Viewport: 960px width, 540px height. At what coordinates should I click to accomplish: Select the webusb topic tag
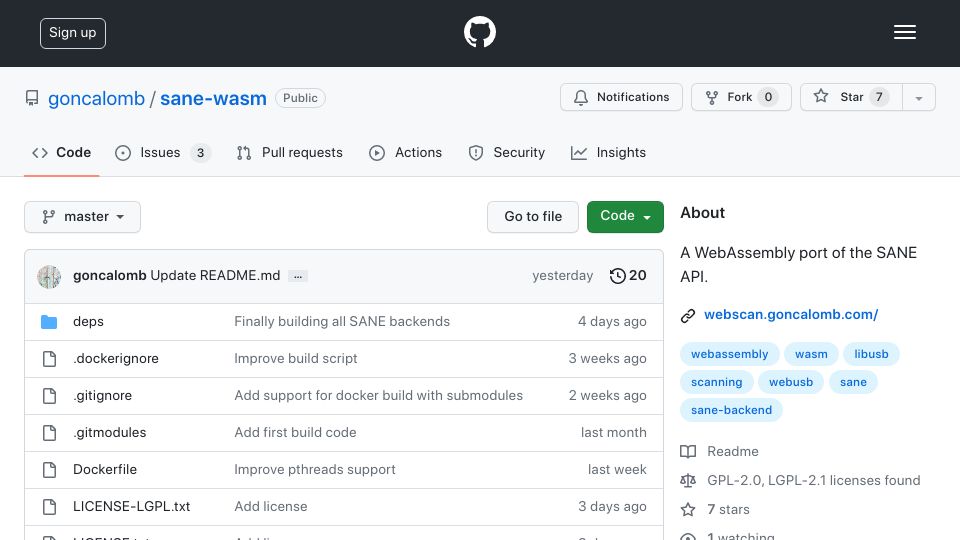click(x=791, y=382)
